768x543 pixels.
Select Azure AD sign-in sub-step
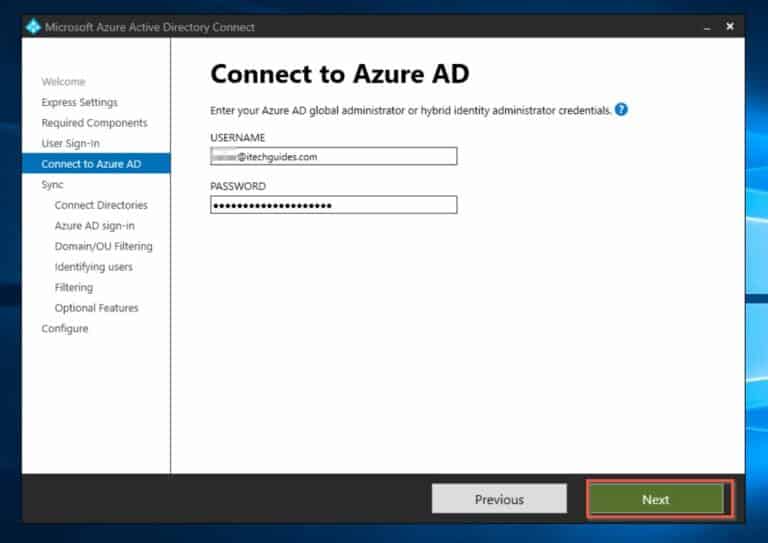tap(95, 226)
